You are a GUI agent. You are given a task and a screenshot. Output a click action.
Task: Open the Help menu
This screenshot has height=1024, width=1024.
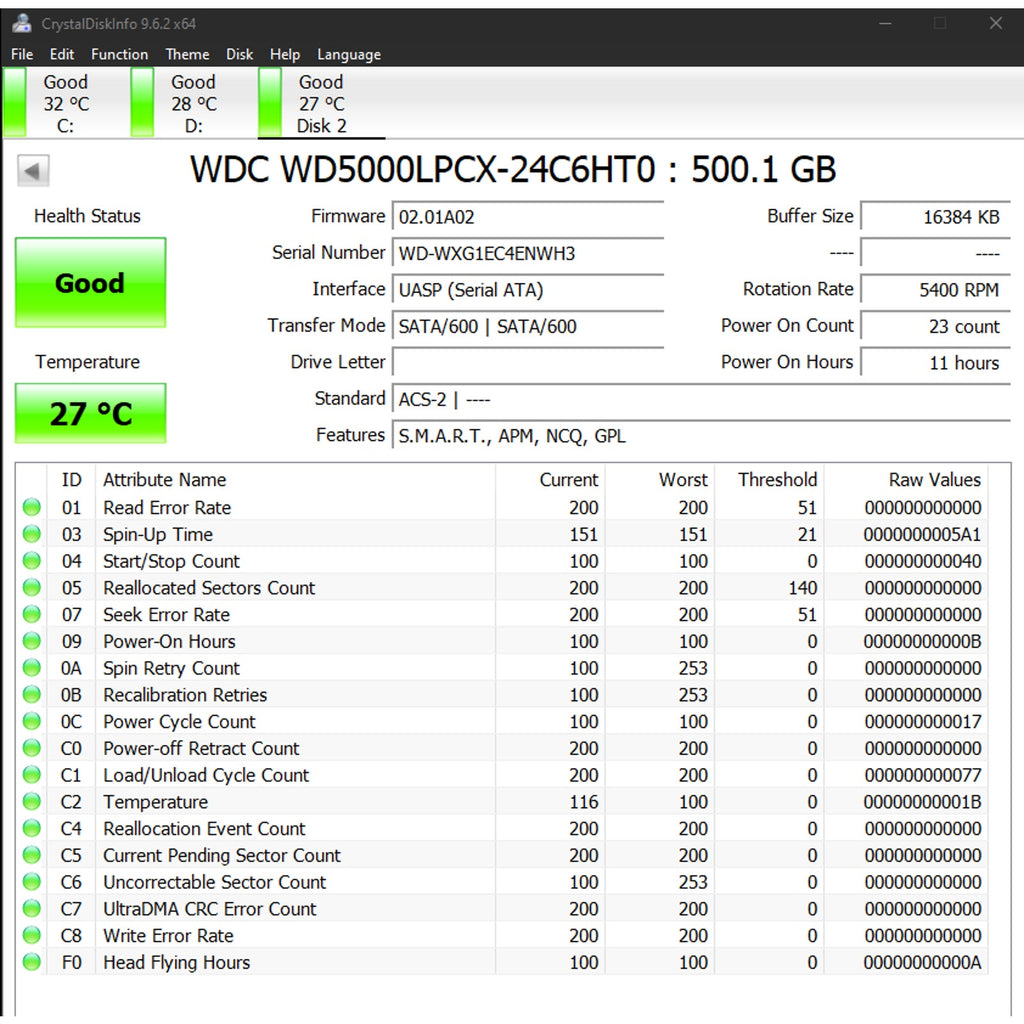pyautogui.click(x=285, y=54)
